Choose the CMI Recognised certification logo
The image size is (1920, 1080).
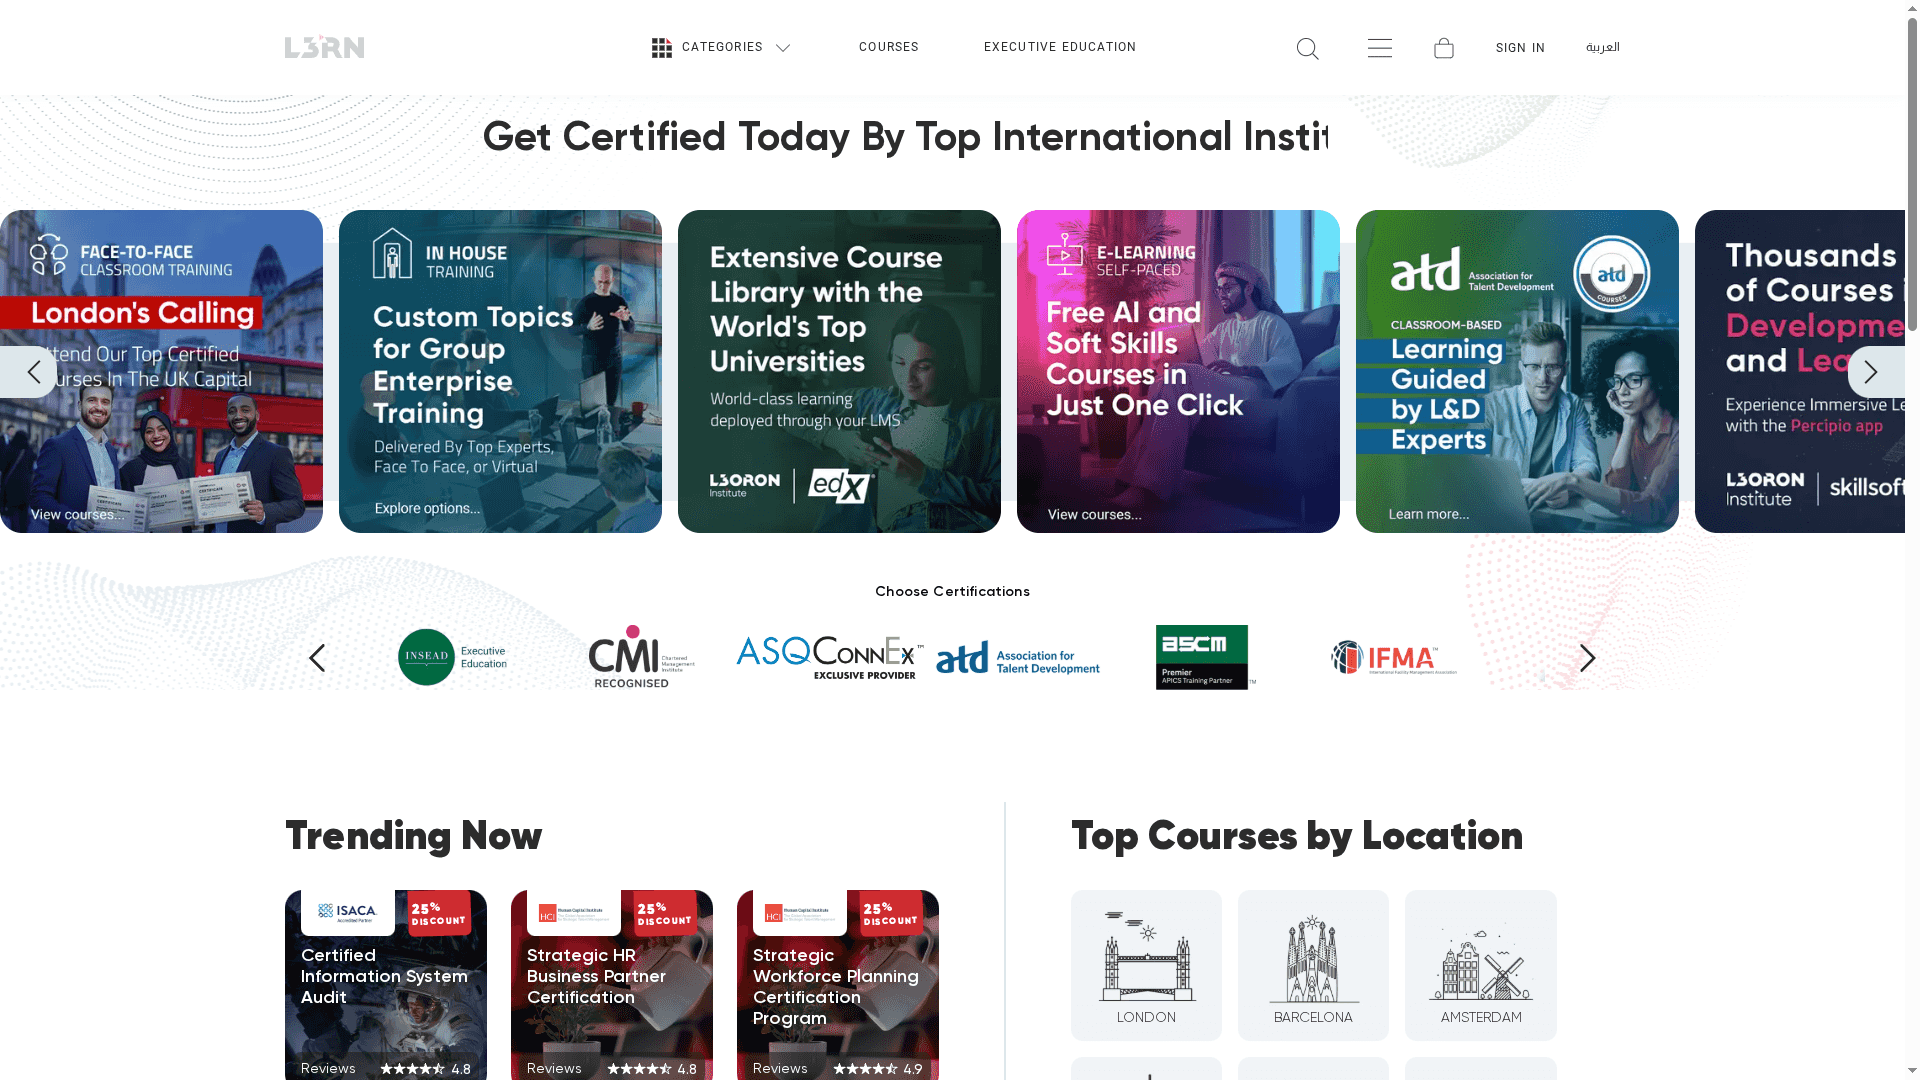point(641,657)
